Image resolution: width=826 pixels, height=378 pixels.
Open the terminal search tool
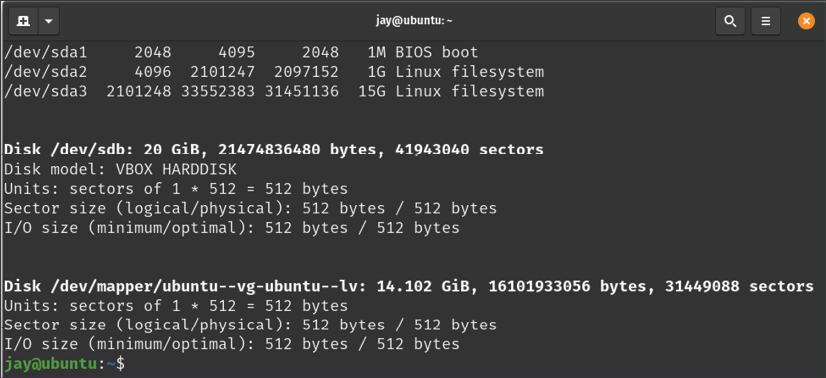point(730,21)
